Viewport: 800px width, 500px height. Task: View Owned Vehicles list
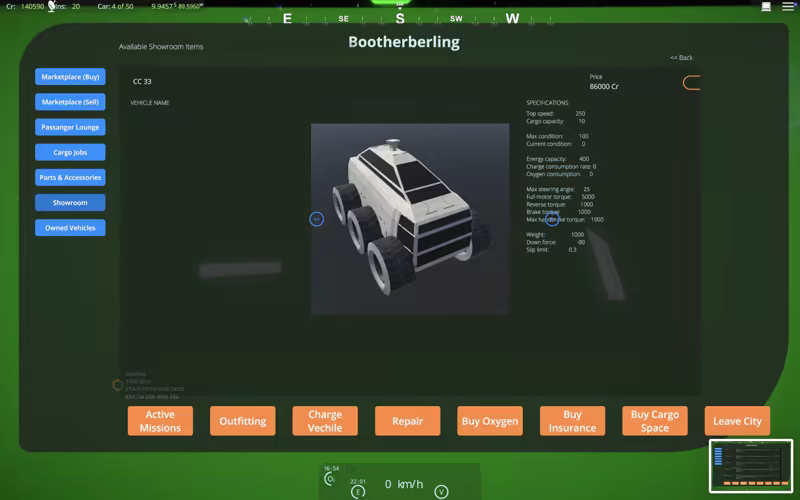[x=70, y=227]
